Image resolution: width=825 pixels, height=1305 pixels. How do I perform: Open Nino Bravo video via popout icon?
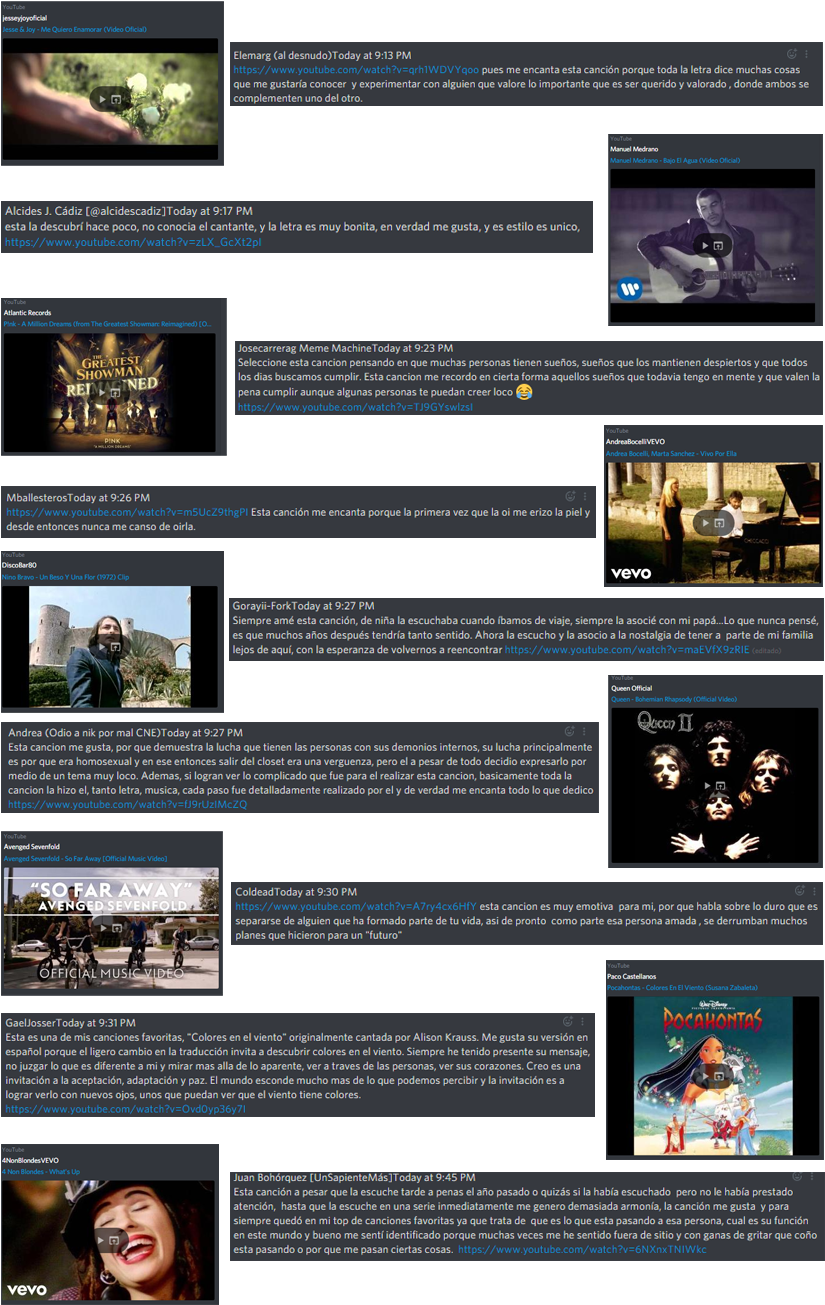(116, 648)
